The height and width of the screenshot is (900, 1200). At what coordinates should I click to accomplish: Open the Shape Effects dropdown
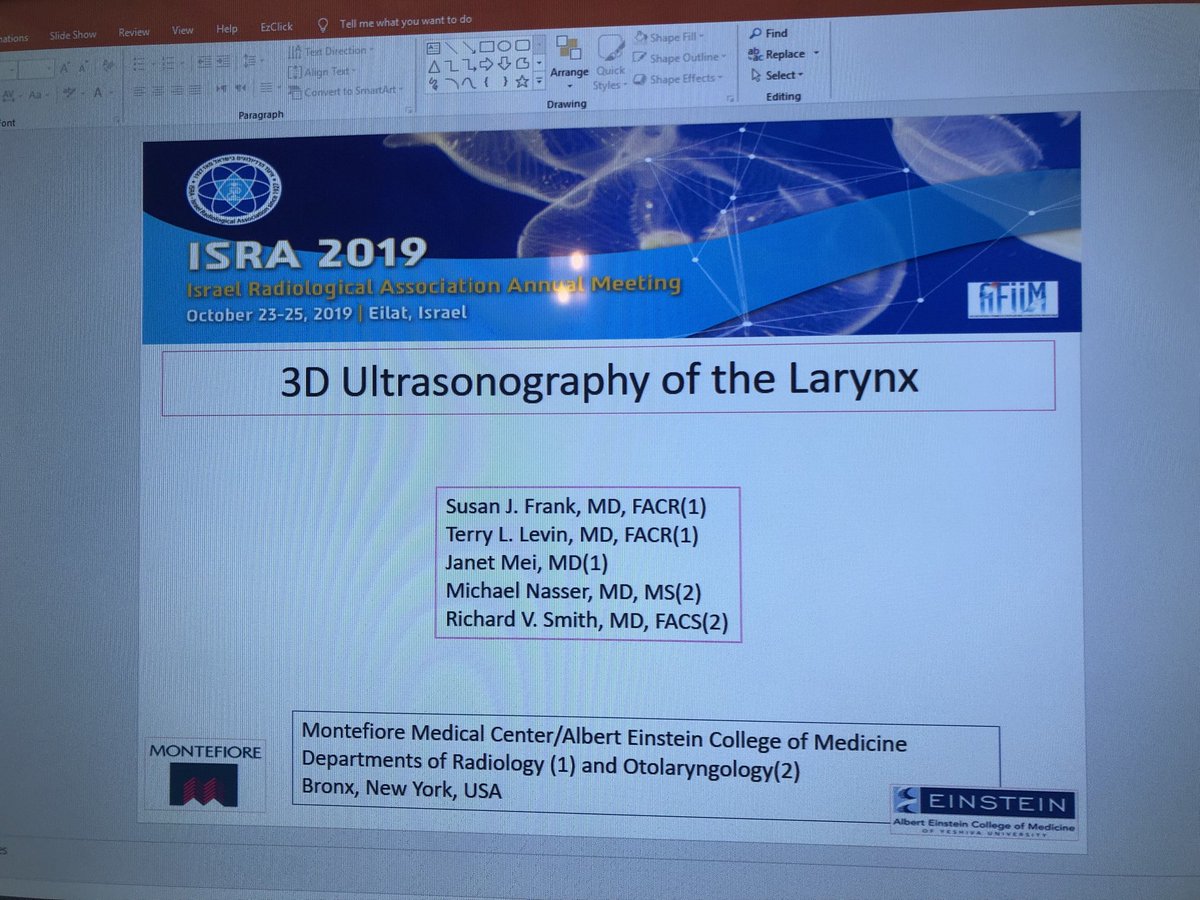[676, 79]
